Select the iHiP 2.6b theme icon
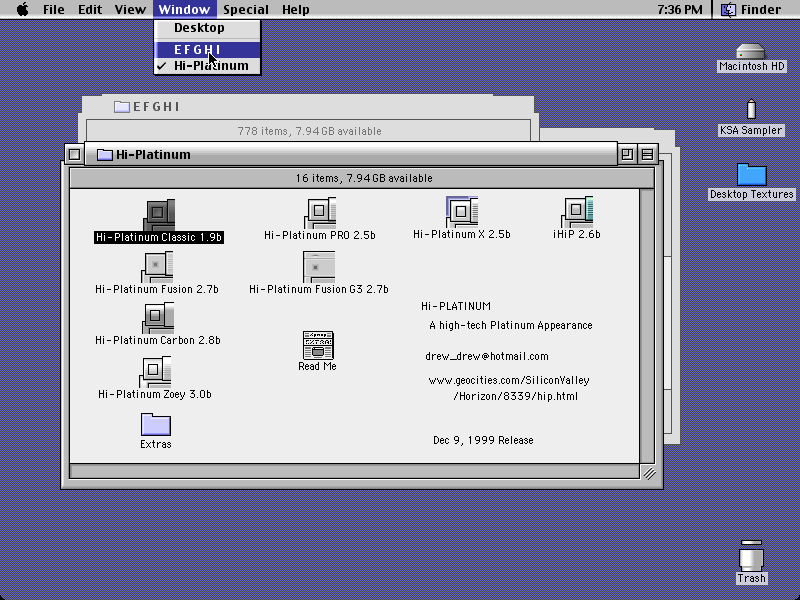 (x=577, y=212)
